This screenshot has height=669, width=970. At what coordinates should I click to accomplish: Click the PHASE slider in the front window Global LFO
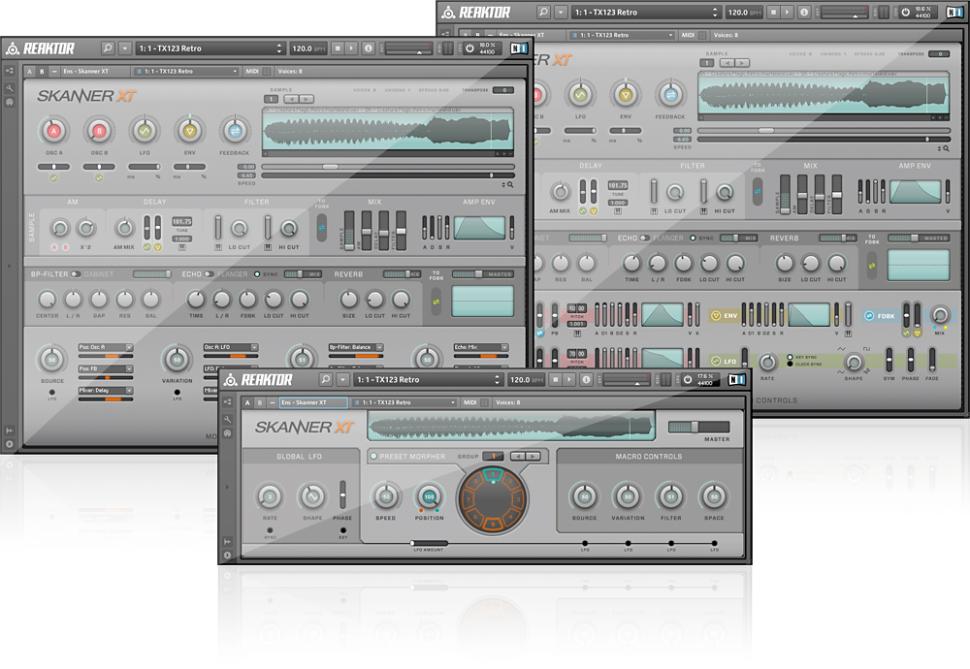click(342, 494)
